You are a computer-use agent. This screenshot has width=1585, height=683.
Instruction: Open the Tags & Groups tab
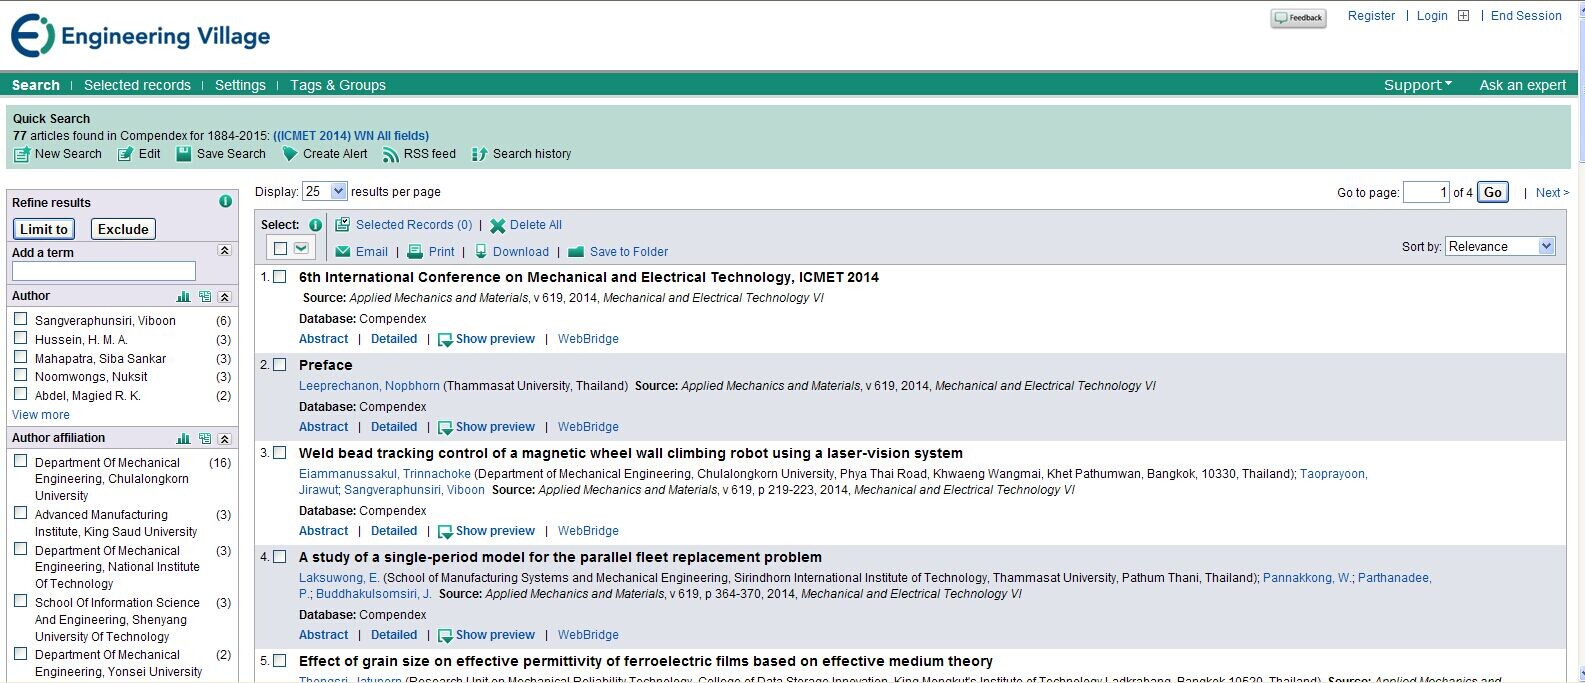coord(338,85)
